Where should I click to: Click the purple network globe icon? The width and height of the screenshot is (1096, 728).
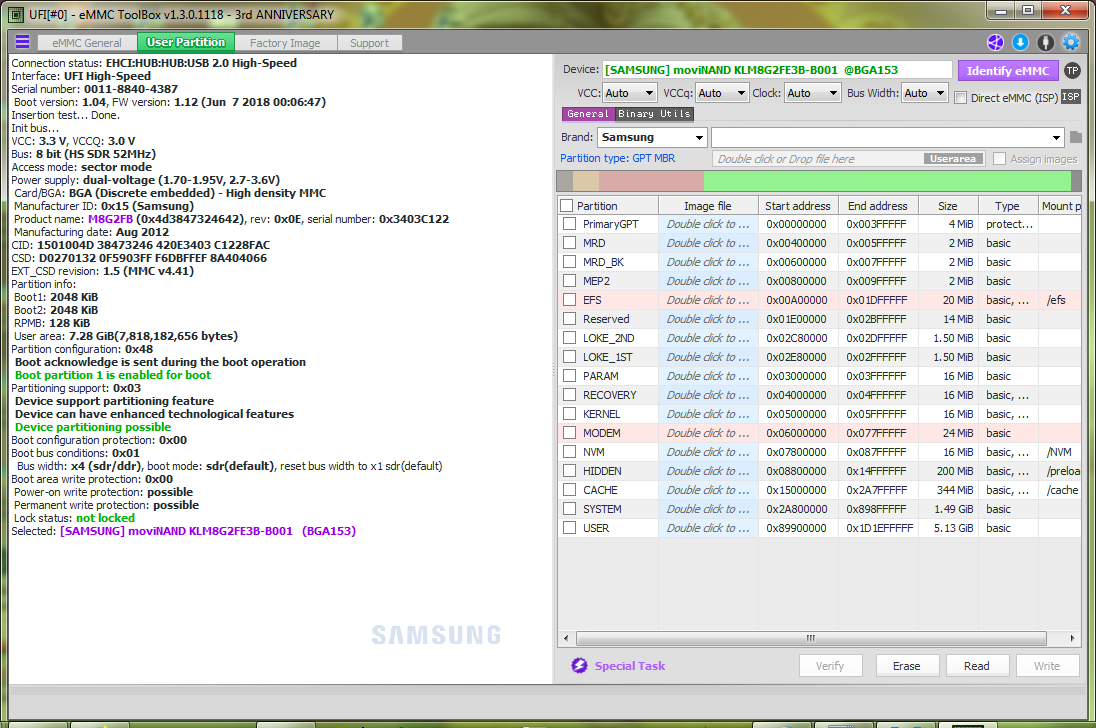pos(995,43)
